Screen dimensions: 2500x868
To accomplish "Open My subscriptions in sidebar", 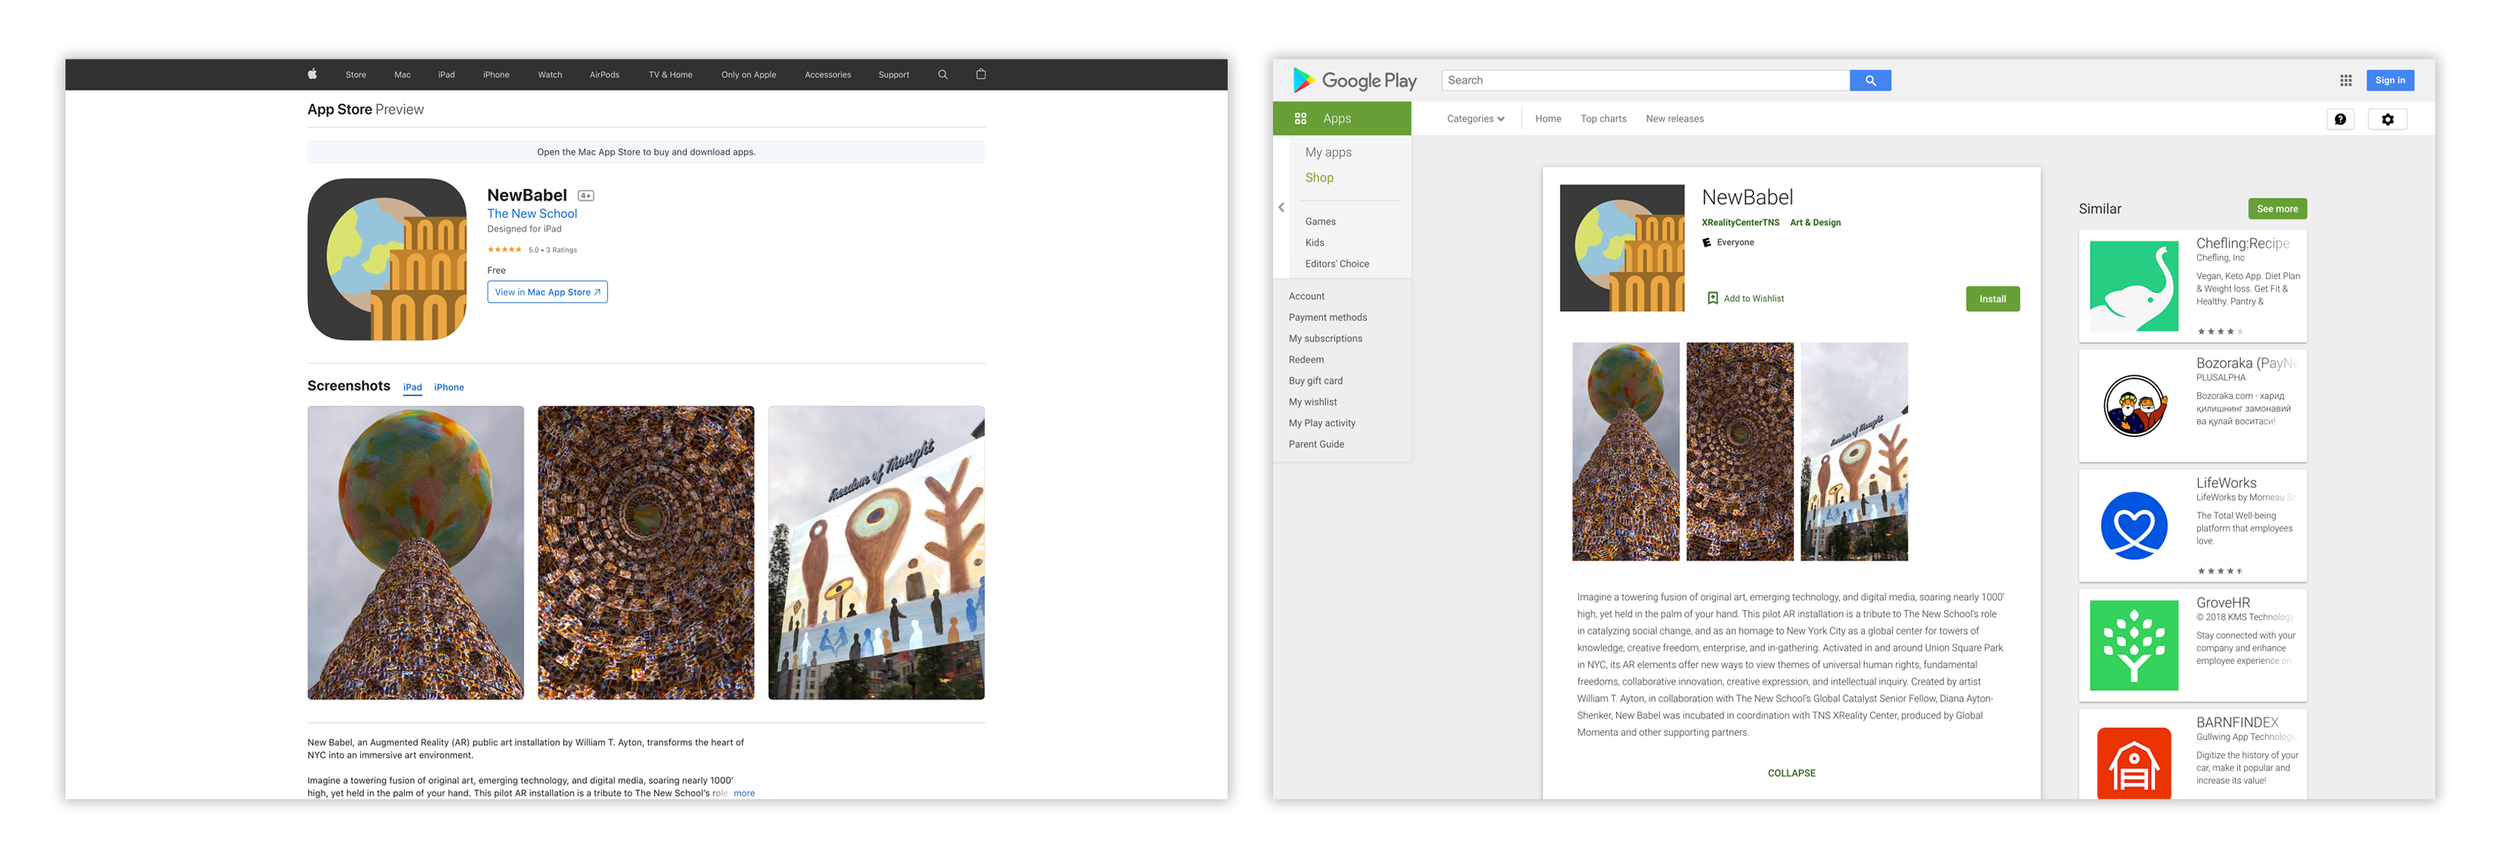I will 1325,338.
